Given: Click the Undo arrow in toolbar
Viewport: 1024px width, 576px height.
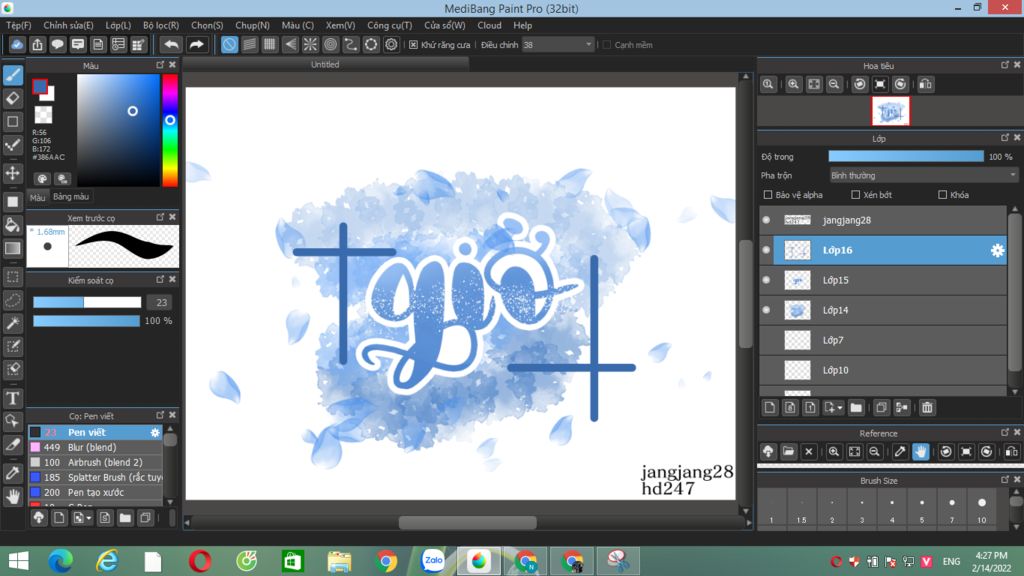Looking at the screenshot, I should tap(171, 44).
